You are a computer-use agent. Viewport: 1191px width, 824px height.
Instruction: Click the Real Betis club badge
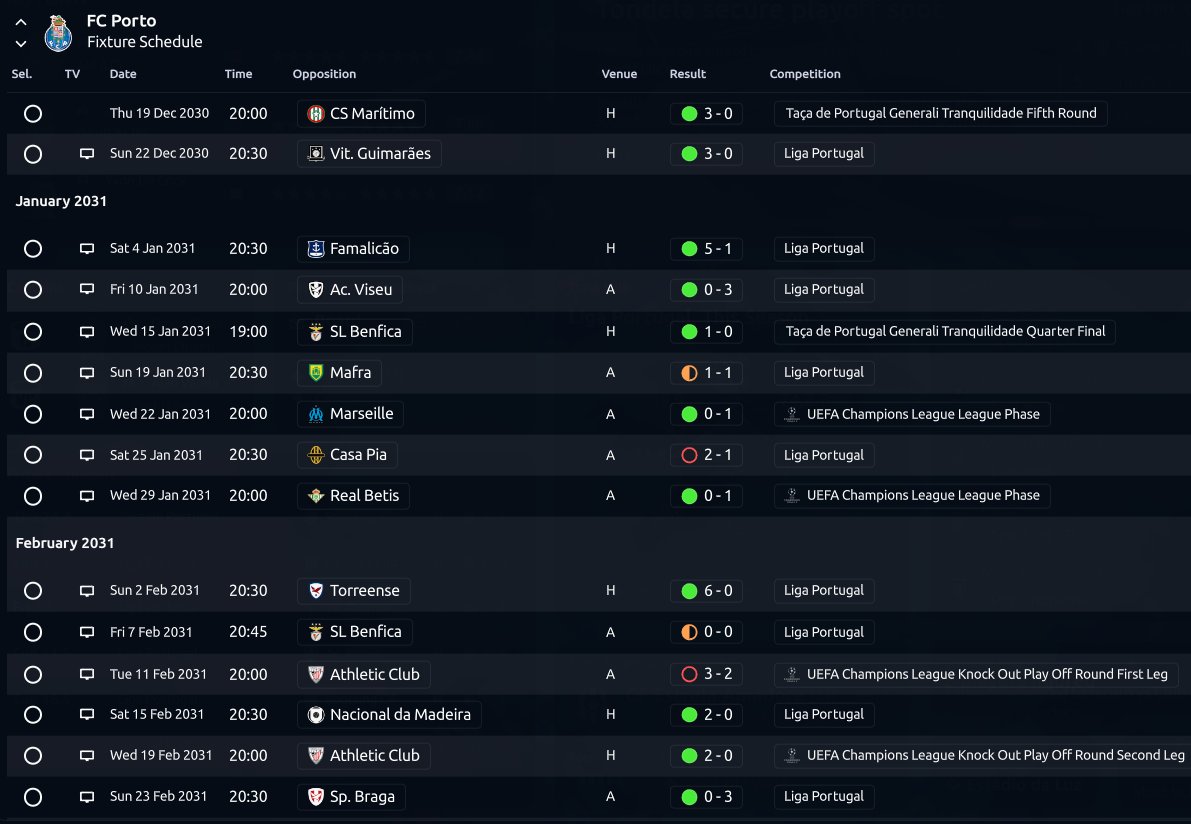click(x=316, y=496)
